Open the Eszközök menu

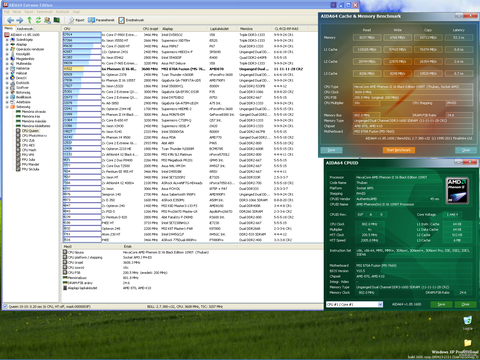pyautogui.click(x=63, y=12)
